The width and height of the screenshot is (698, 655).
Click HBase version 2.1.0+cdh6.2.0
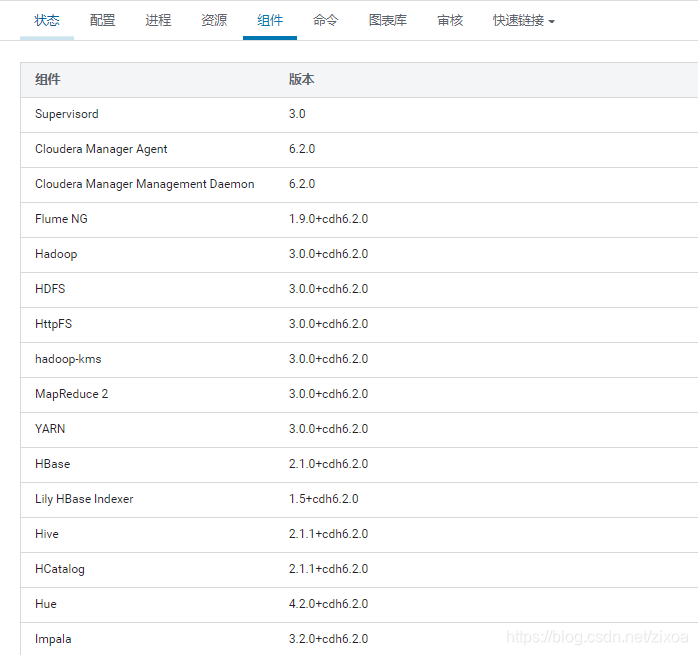pyautogui.click(x=329, y=464)
